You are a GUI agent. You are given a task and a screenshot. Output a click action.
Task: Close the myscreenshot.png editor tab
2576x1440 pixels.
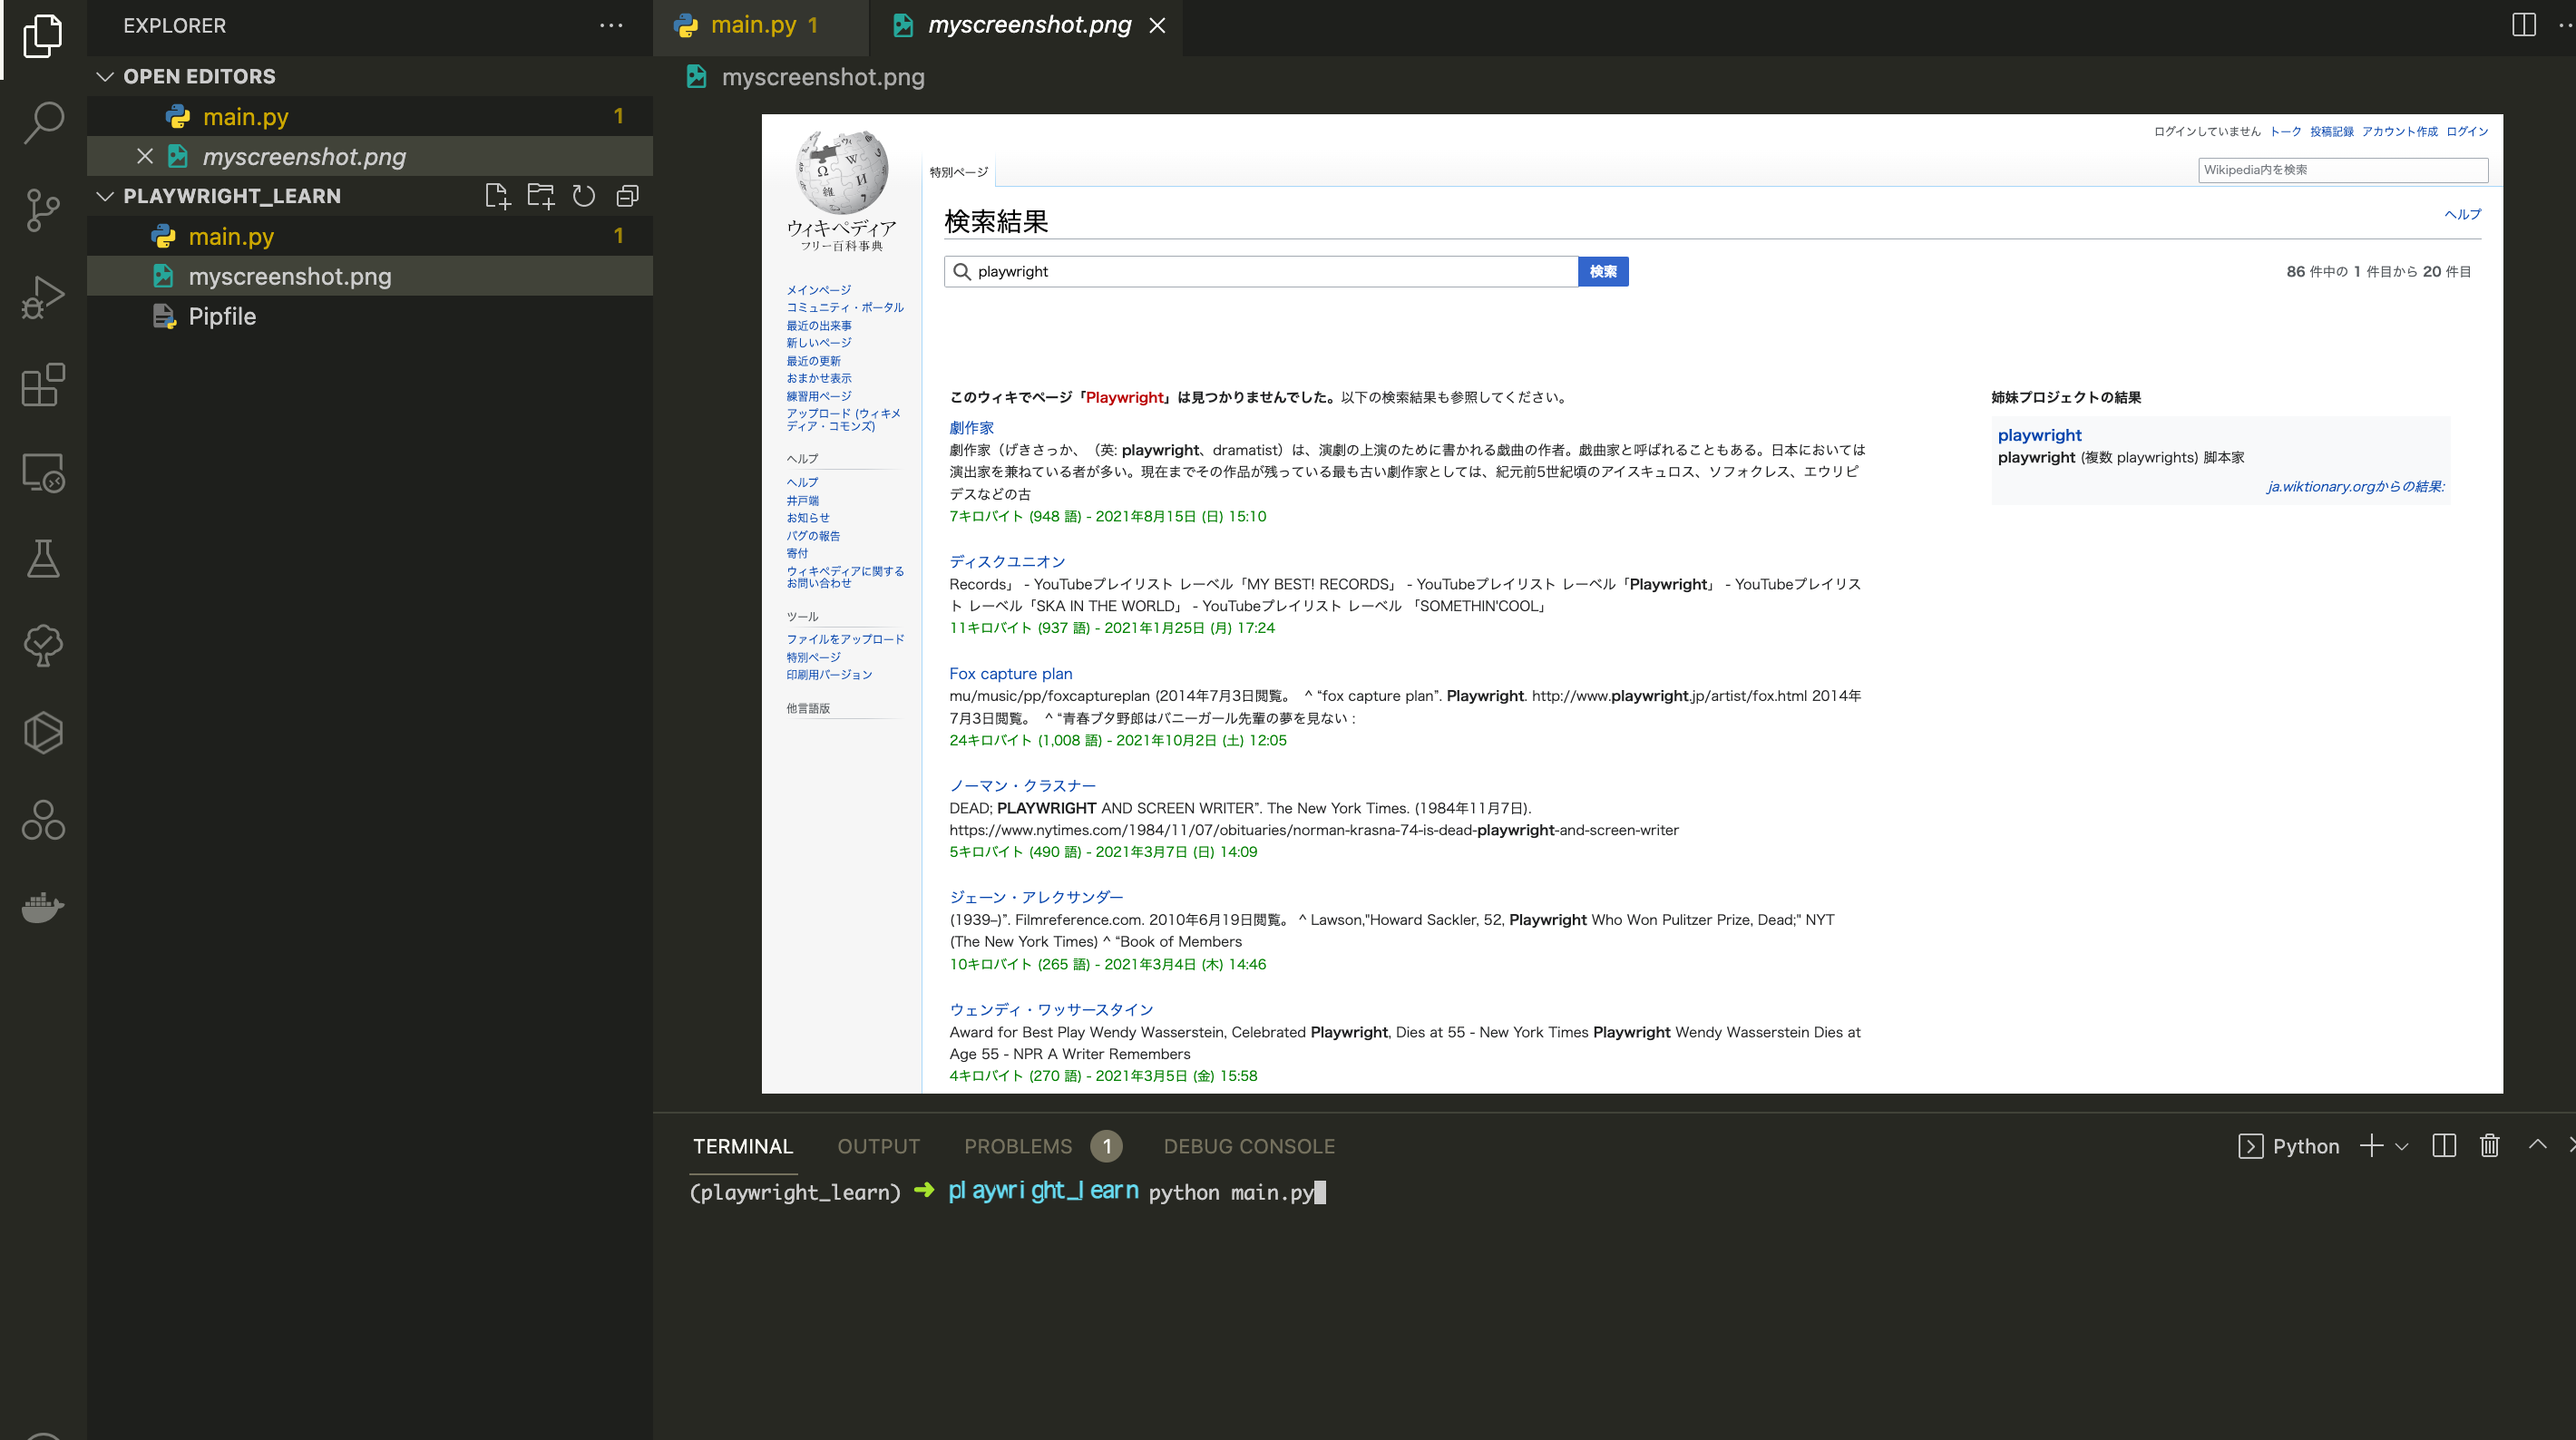pos(1157,24)
